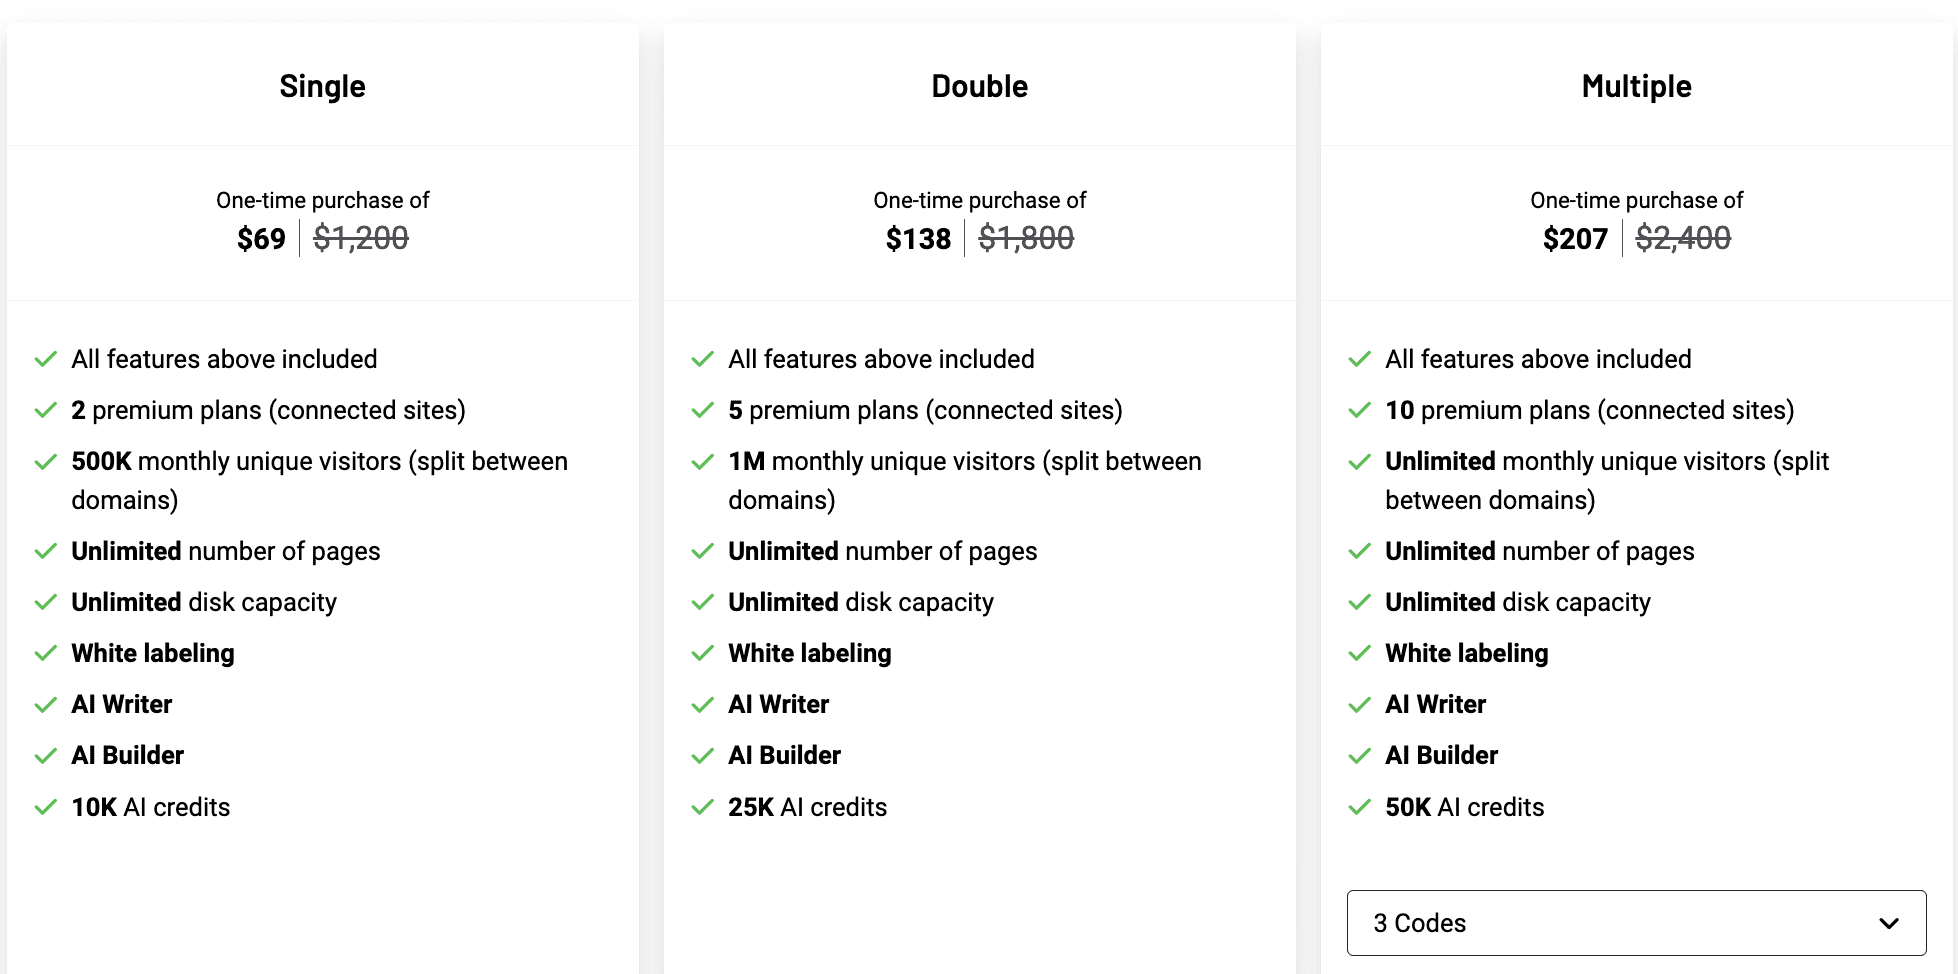
Task: Select the Multiple plan heading
Action: (1636, 86)
